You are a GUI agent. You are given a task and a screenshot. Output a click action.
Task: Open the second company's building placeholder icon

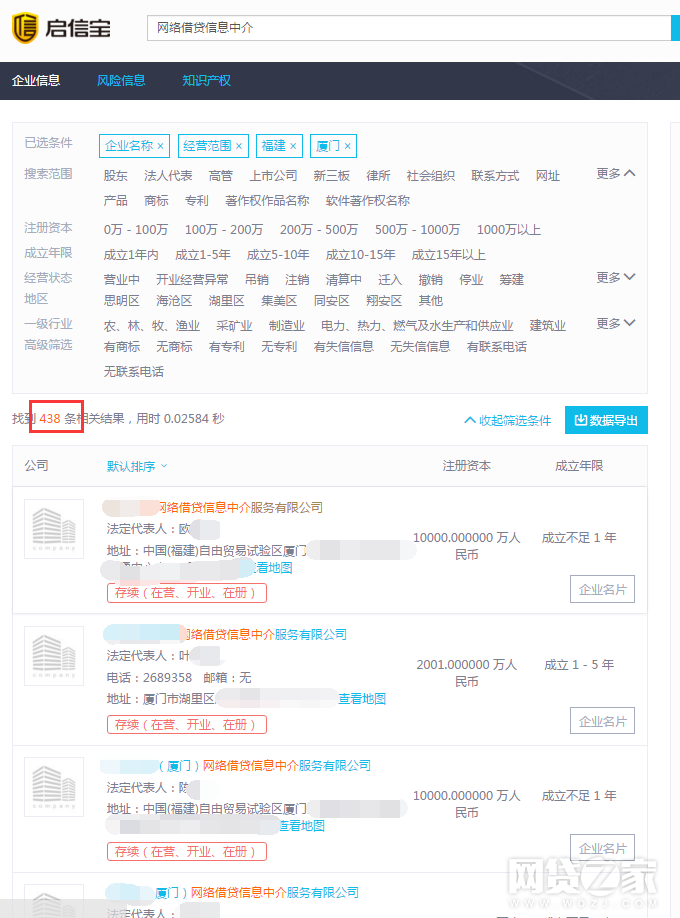pos(54,656)
